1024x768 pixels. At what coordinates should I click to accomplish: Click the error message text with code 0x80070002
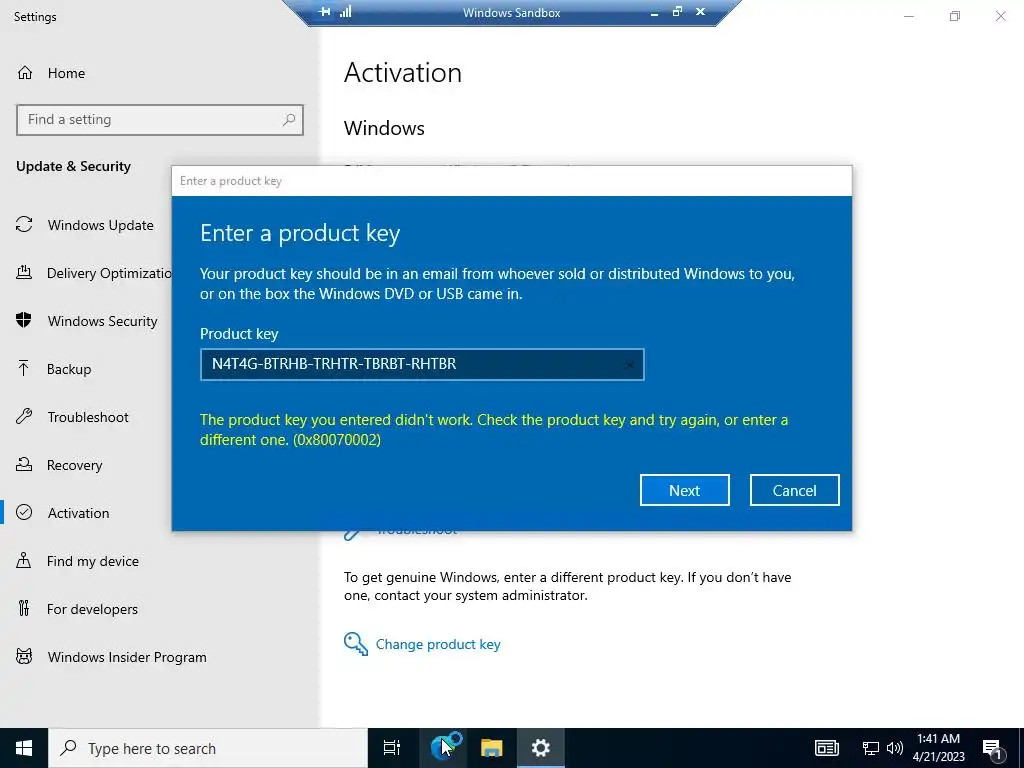point(494,430)
